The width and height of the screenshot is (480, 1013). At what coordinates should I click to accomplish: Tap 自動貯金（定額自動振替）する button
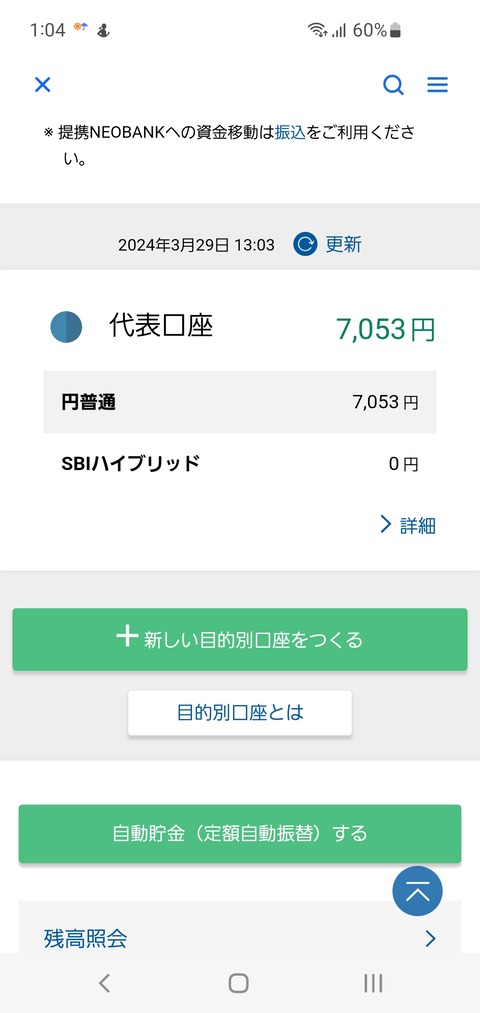pyautogui.click(x=240, y=833)
